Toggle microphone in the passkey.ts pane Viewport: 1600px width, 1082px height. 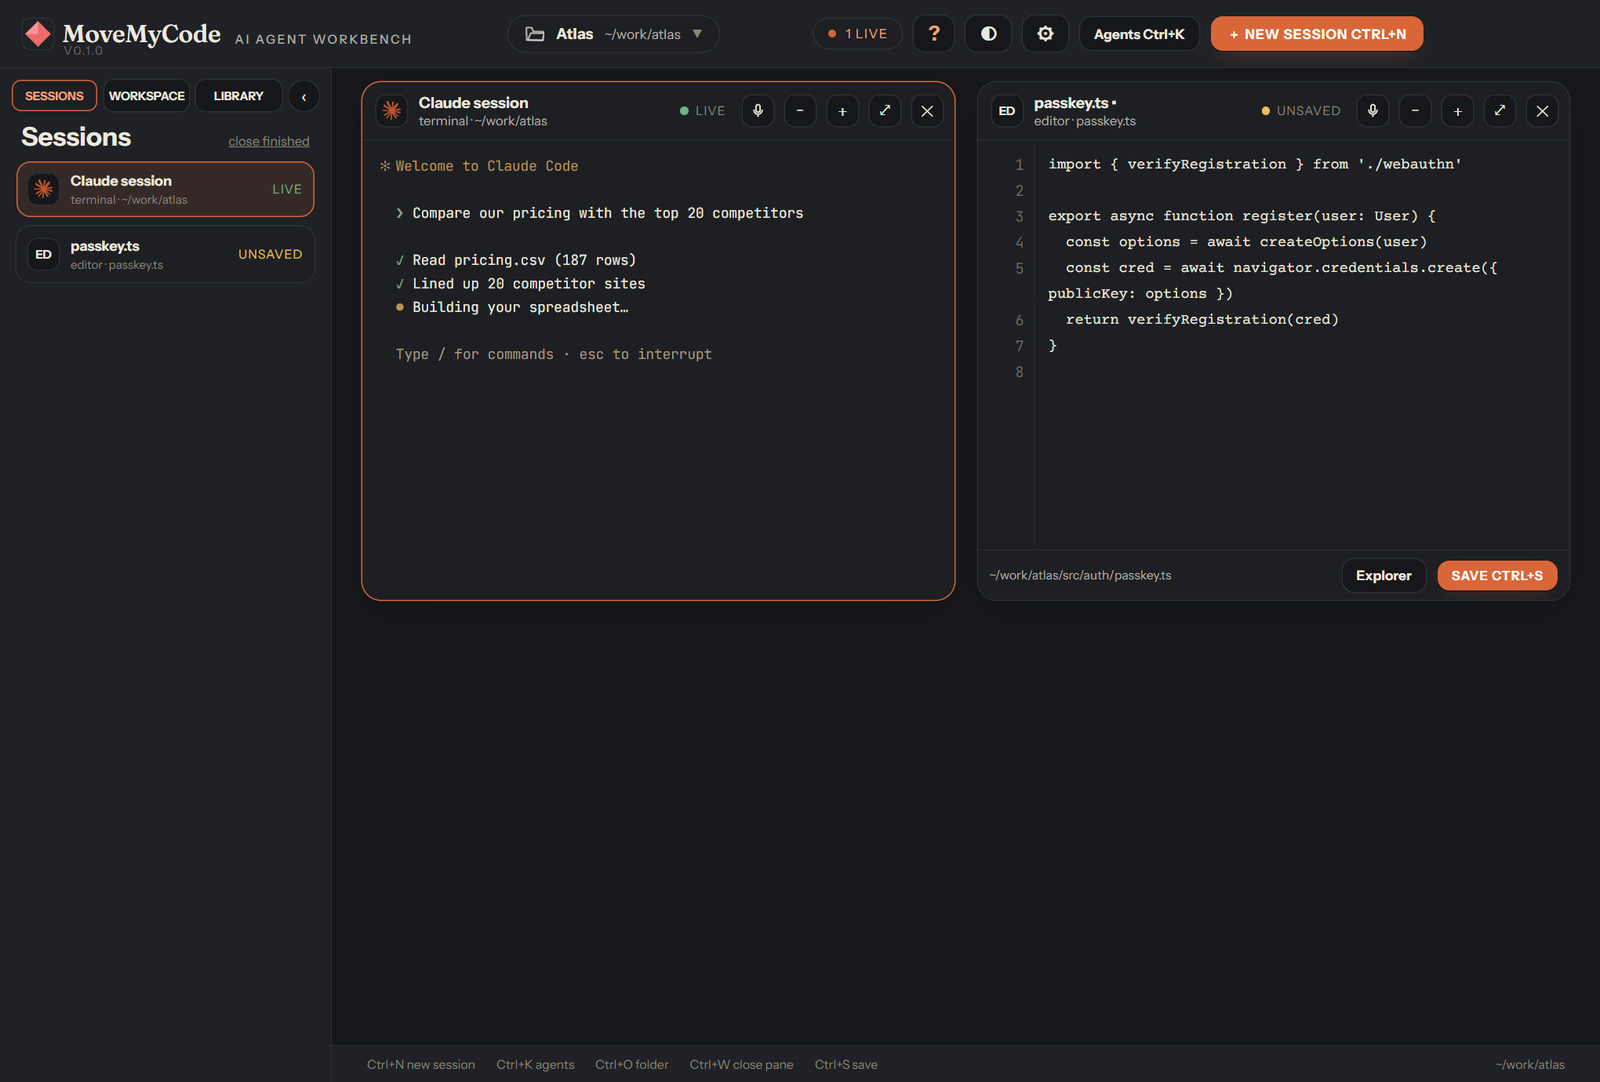[1373, 111]
